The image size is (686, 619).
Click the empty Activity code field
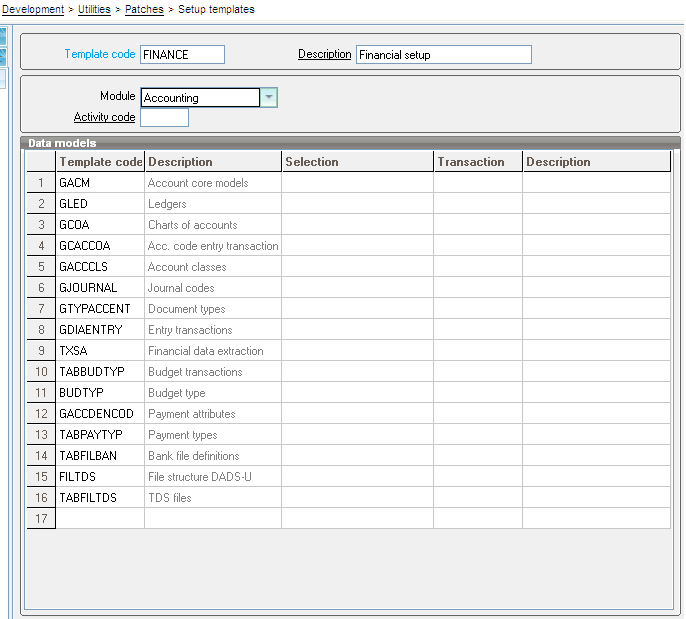point(164,117)
